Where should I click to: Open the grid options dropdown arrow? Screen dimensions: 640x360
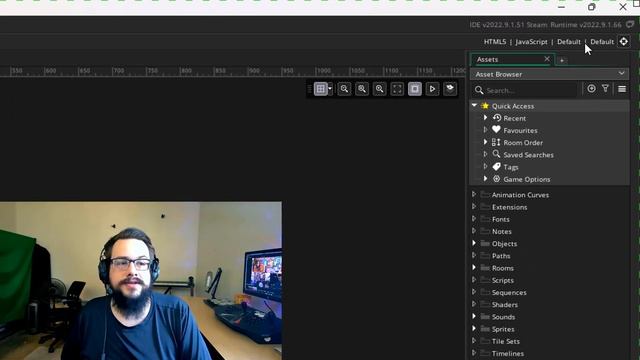(330, 89)
